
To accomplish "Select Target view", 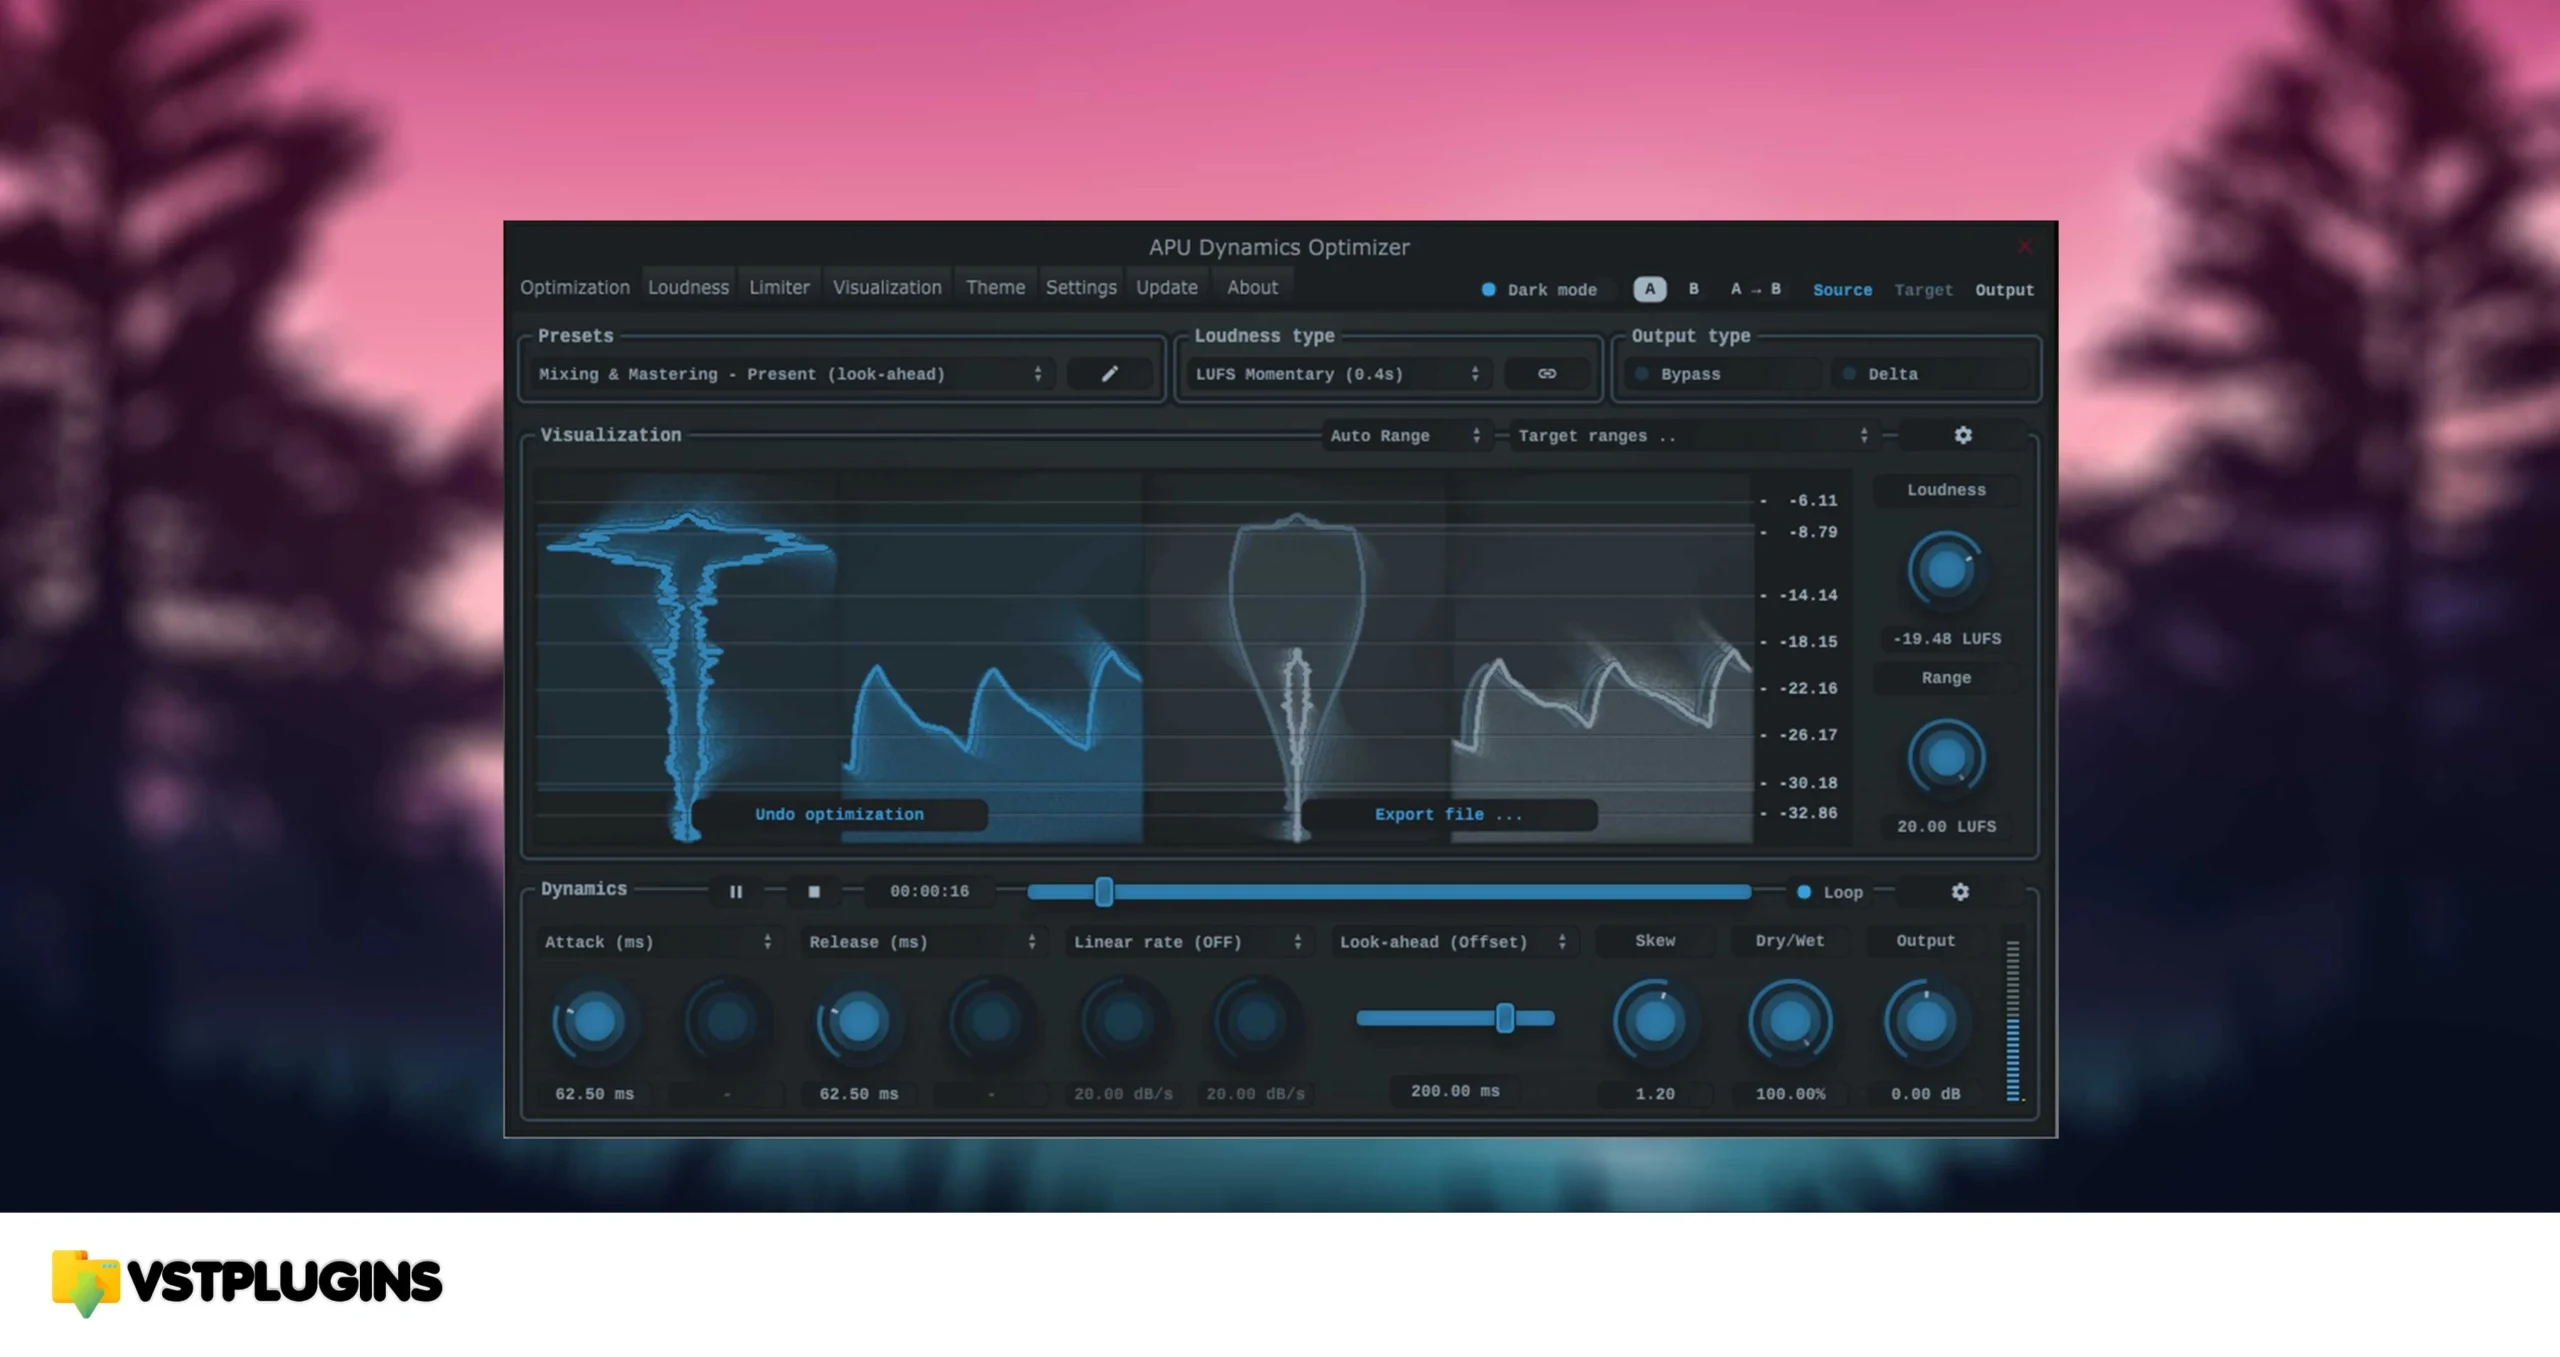I will [x=1923, y=290].
